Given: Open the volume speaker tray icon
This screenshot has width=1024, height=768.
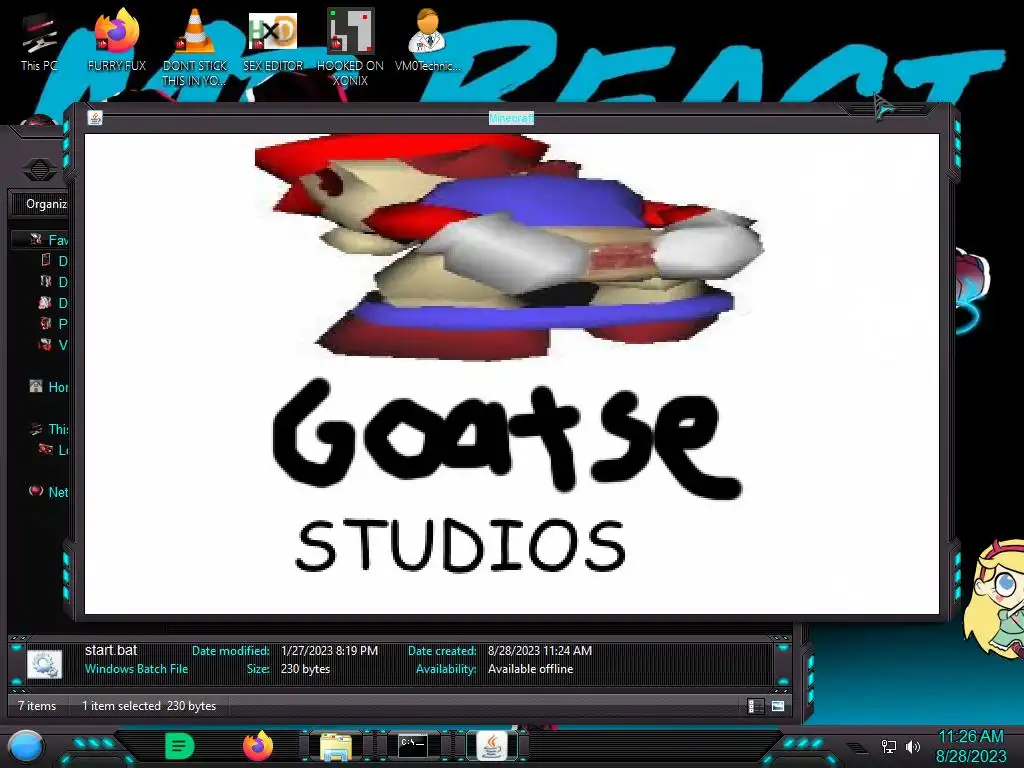Looking at the screenshot, I should click(x=912, y=746).
